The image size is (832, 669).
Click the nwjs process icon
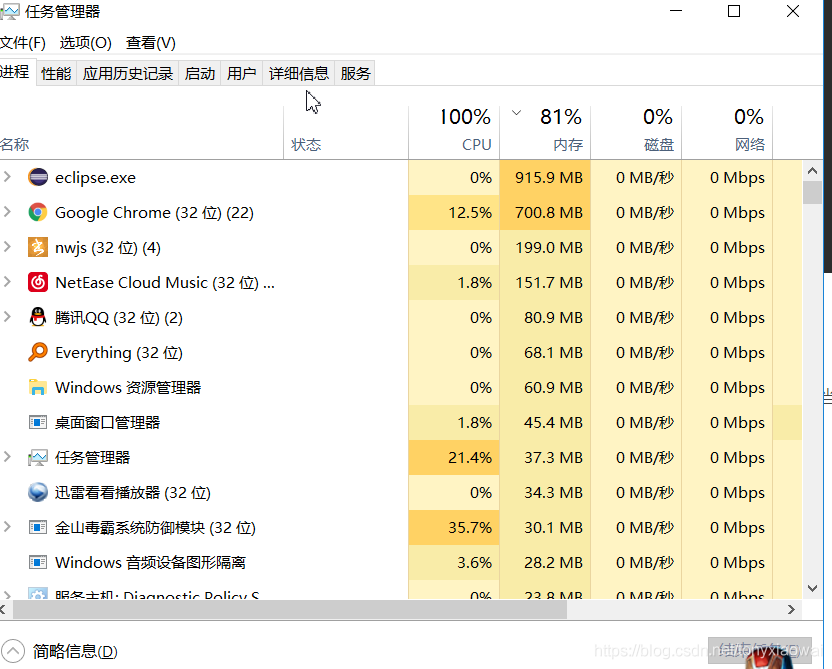tap(38, 247)
